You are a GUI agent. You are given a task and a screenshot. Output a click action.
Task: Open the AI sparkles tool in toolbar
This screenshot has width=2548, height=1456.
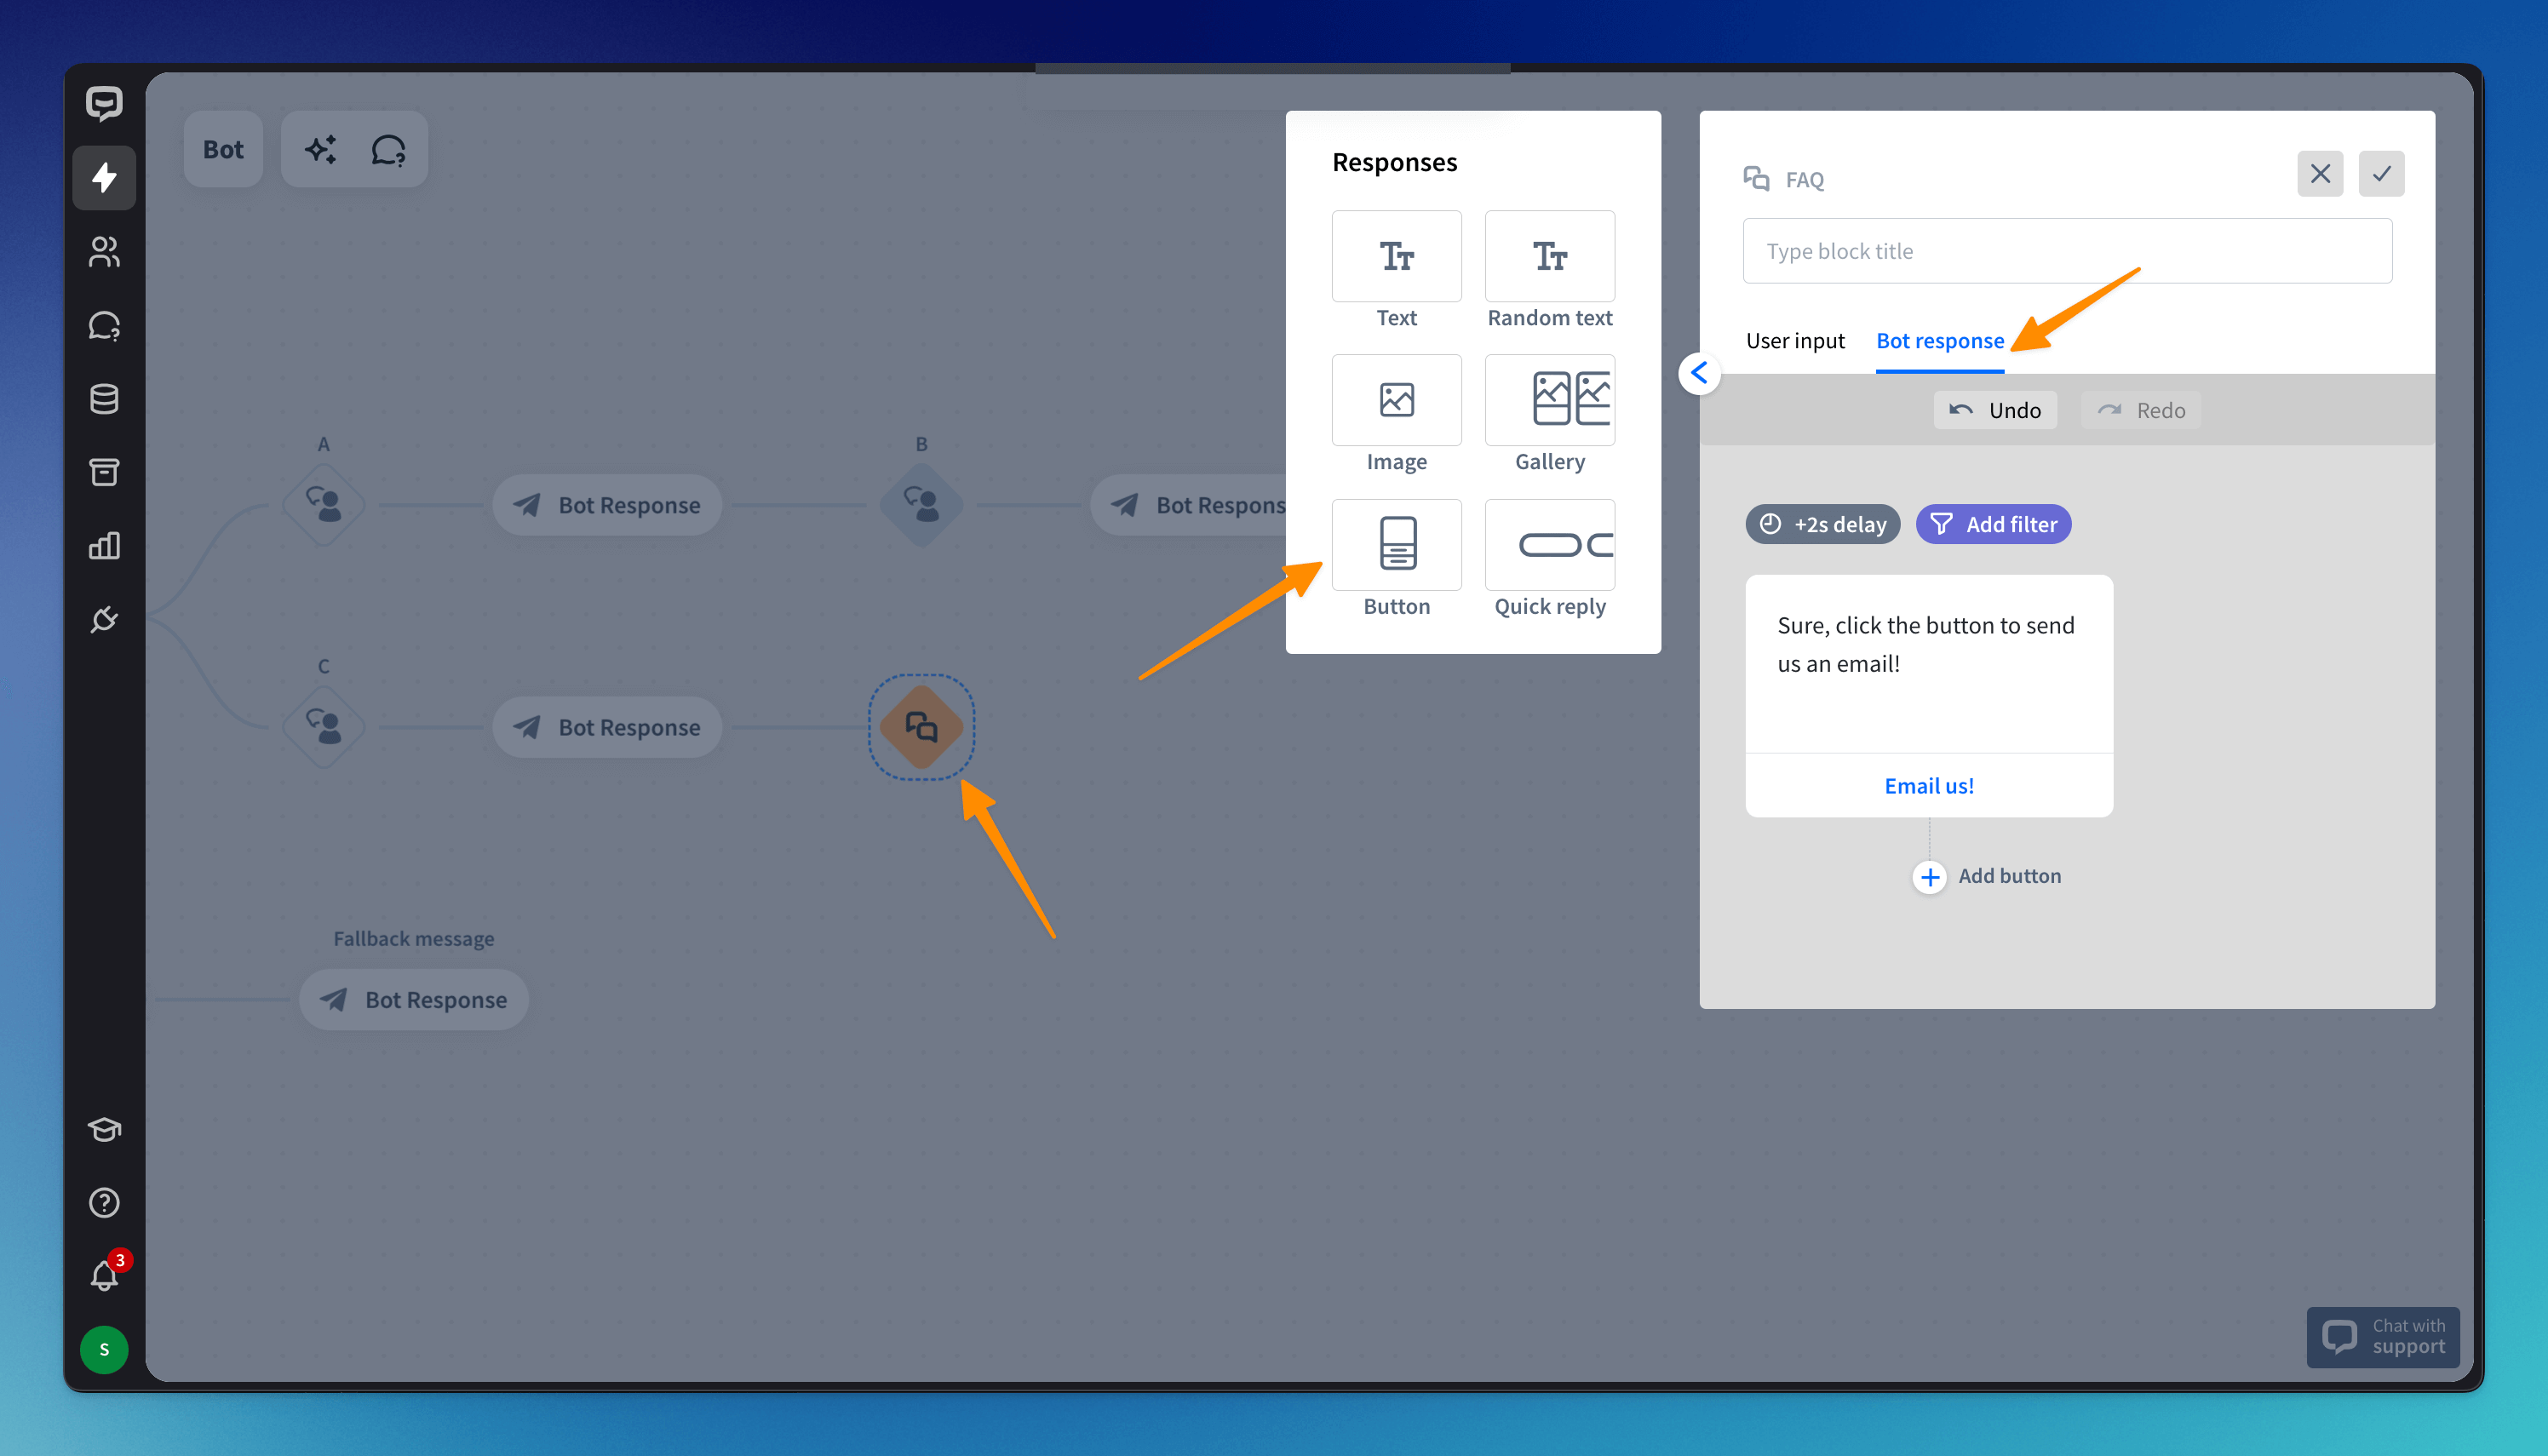tap(321, 150)
